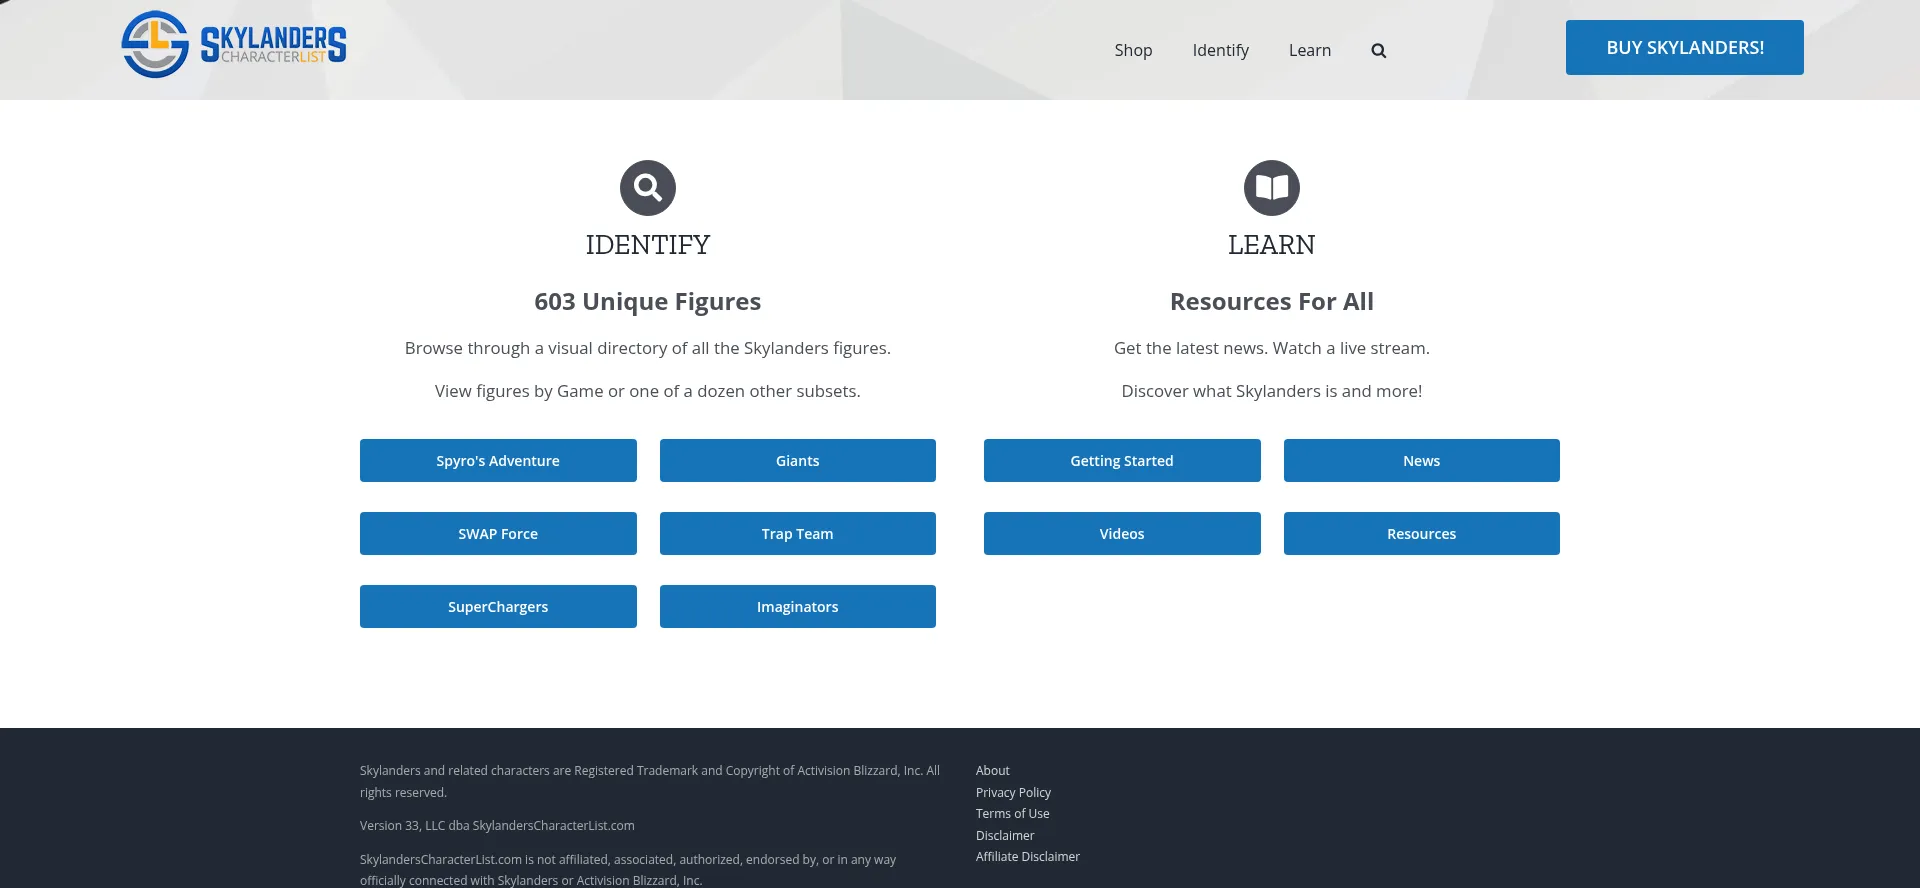Click the IDENTIFY heading
The width and height of the screenshot is (1920, 888).
[648, 245]
